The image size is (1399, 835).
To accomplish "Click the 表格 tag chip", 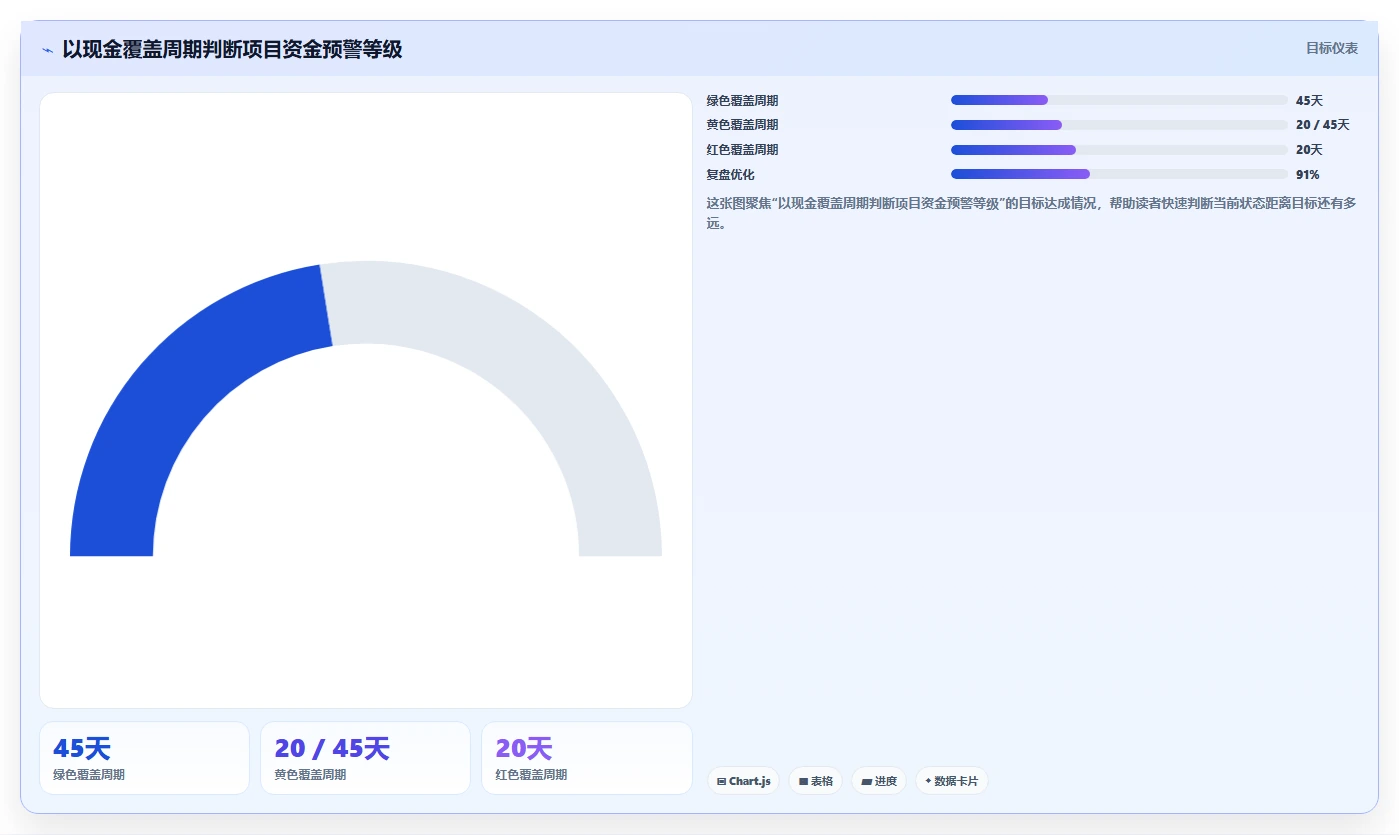I will point(815,781).
